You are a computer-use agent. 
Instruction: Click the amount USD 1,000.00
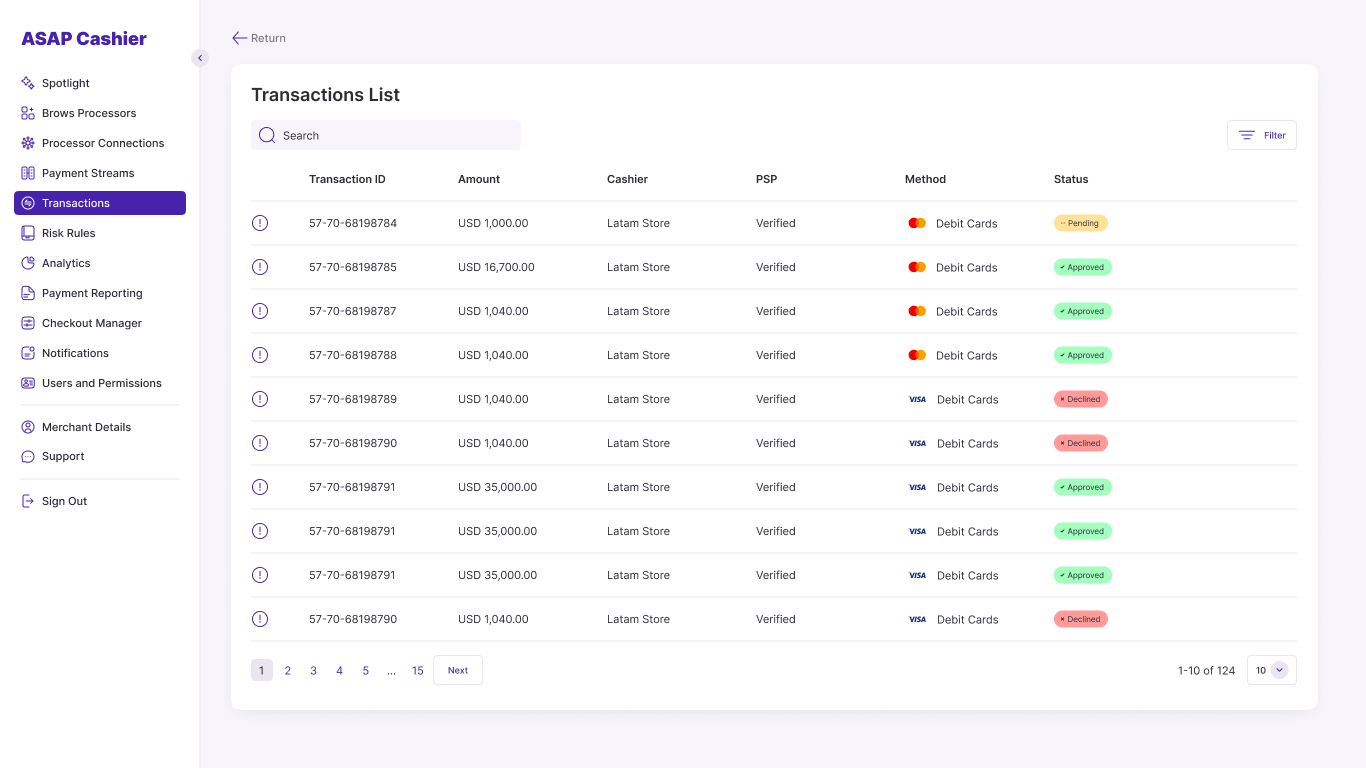pos(493,223)
